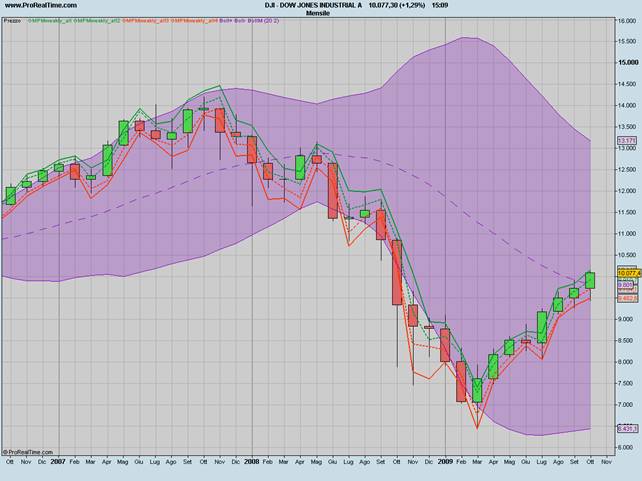Screen dimensions: 642x481
Task: Select the BolM (20 2) legend entry
Action: 264,20
